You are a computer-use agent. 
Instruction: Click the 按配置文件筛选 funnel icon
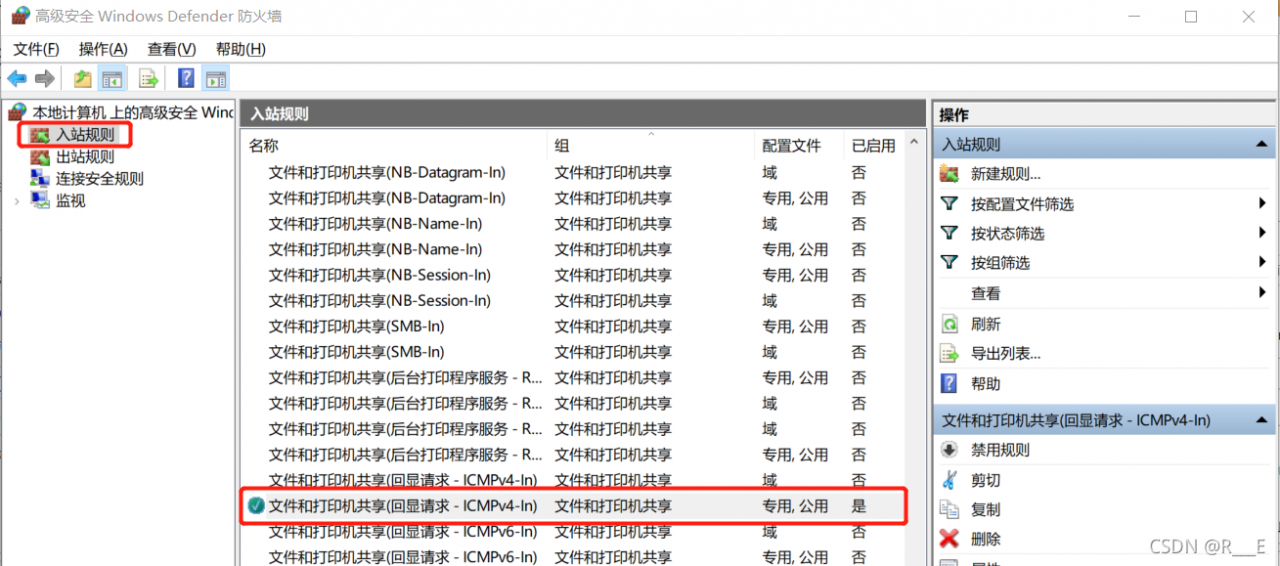950,204
